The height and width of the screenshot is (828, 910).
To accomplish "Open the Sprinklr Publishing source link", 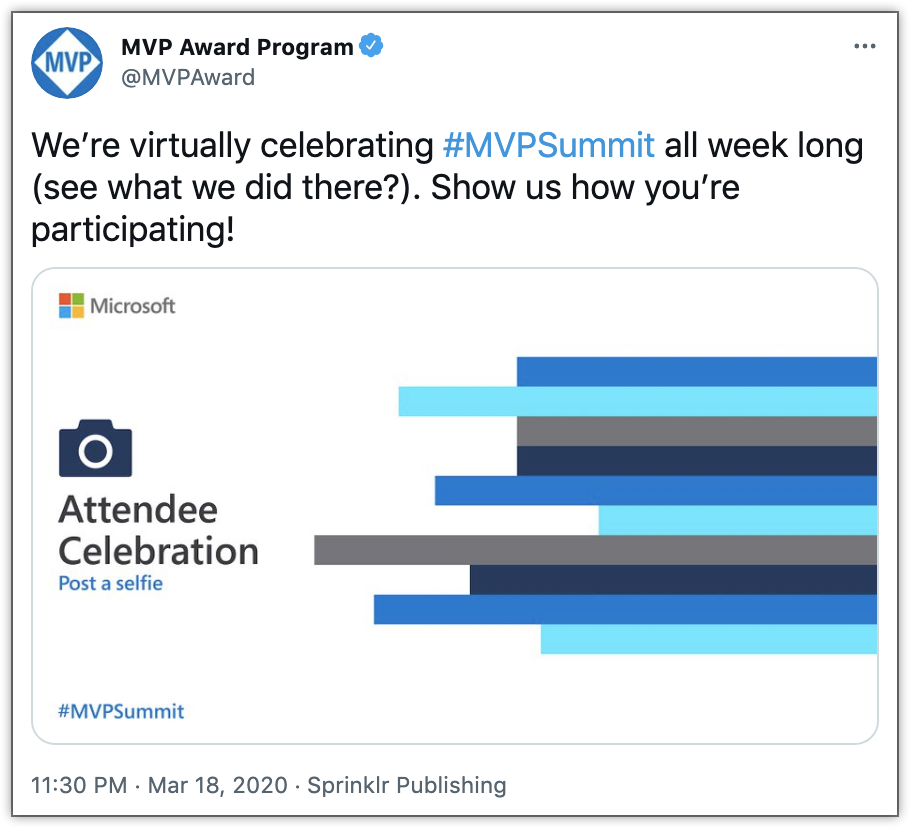I will click(x=407, y=785).
